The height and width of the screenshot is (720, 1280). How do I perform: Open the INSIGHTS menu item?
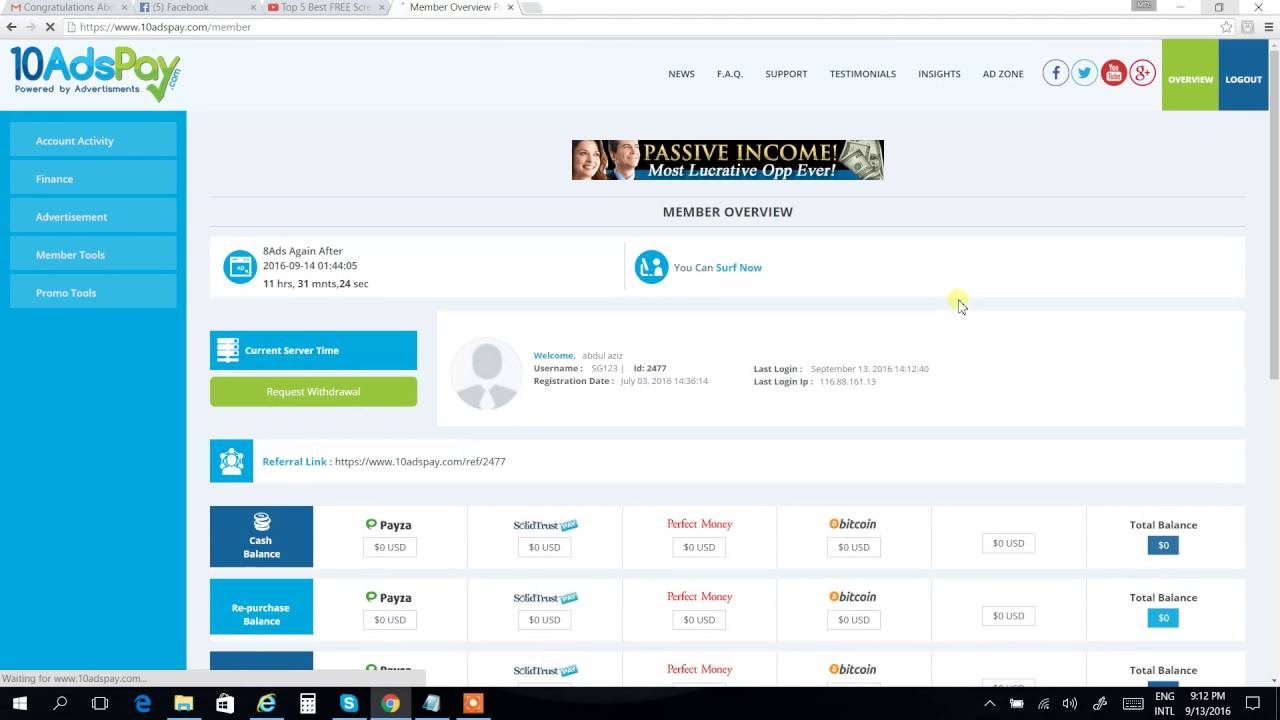939,74
